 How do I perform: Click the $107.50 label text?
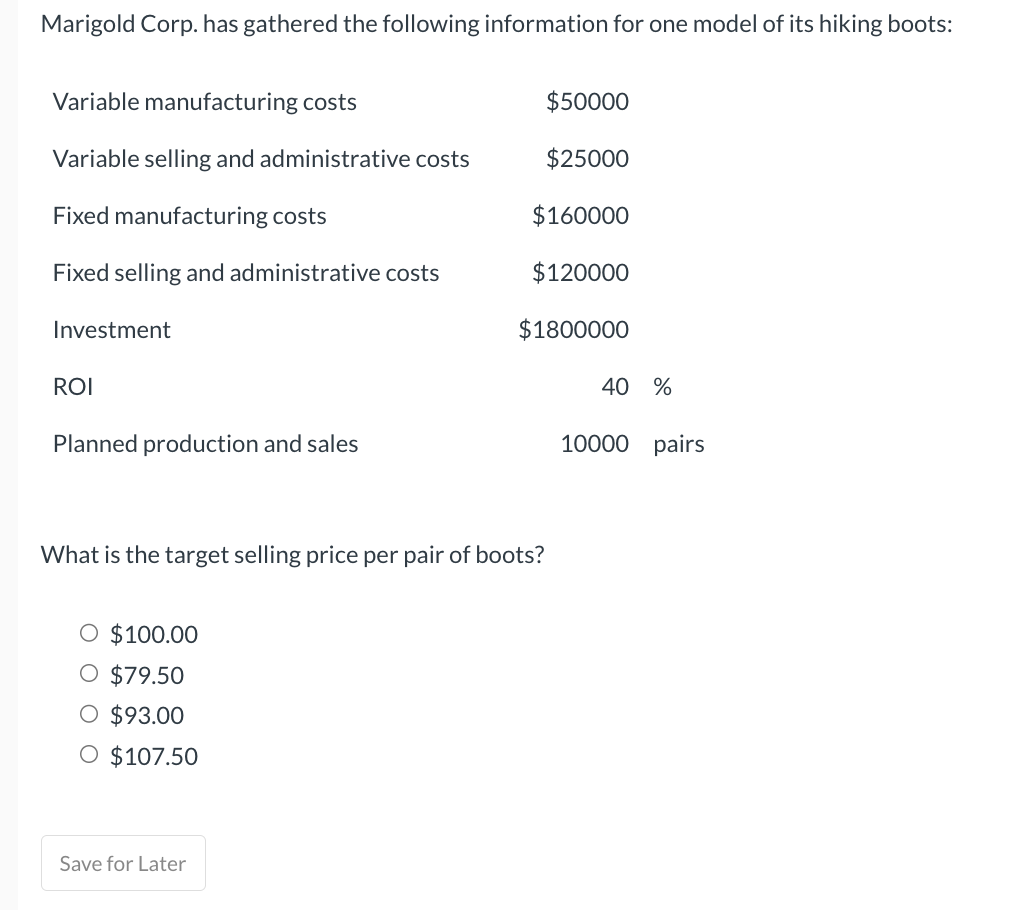click(x=154, y=756)
